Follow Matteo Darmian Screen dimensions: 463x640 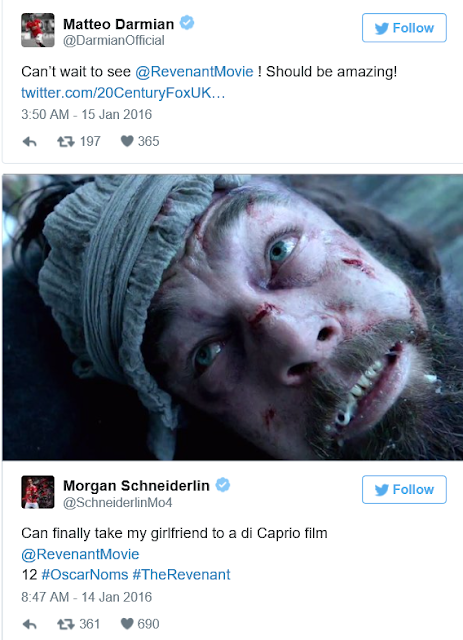tap(404, 28)
